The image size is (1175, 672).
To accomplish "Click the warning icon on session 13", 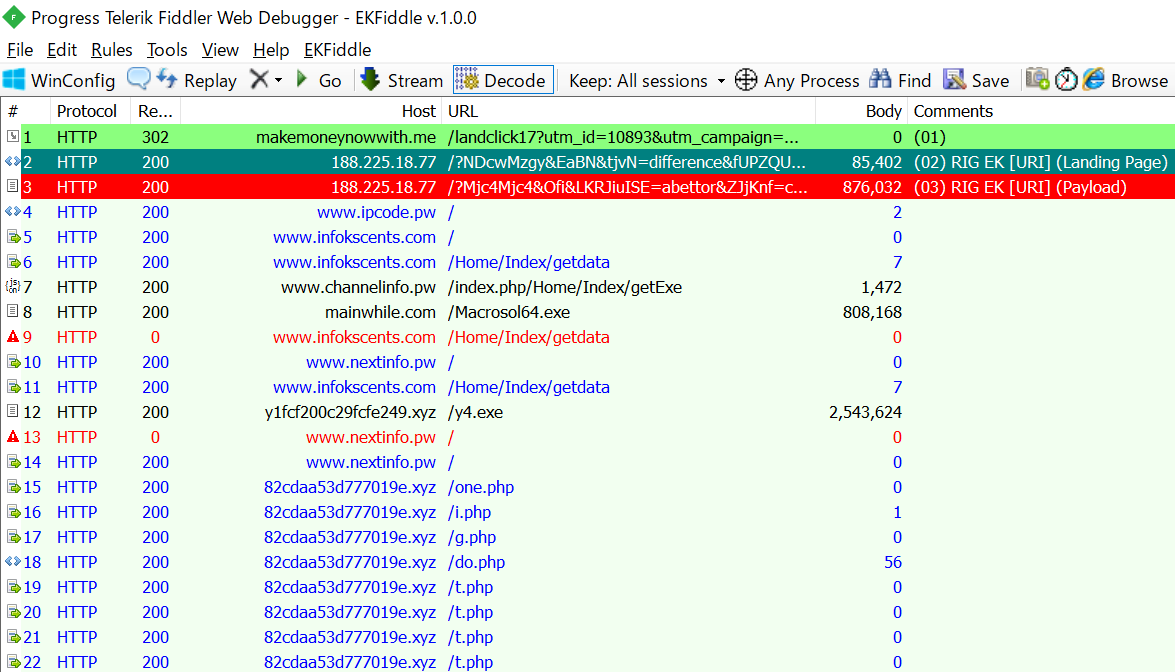I will pyautogui.click(x=13, y=436).
